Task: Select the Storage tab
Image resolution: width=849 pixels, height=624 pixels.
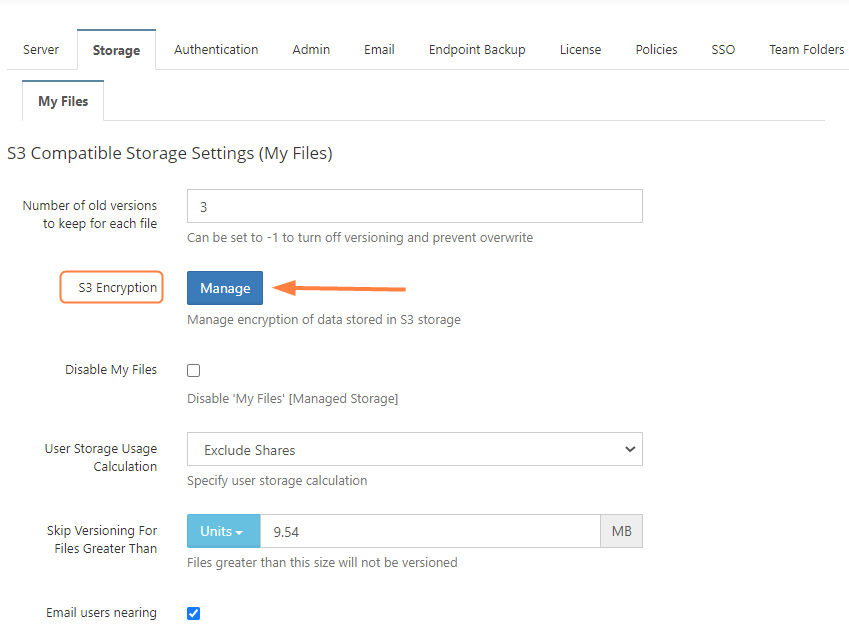Action: (x=116, y=50)
